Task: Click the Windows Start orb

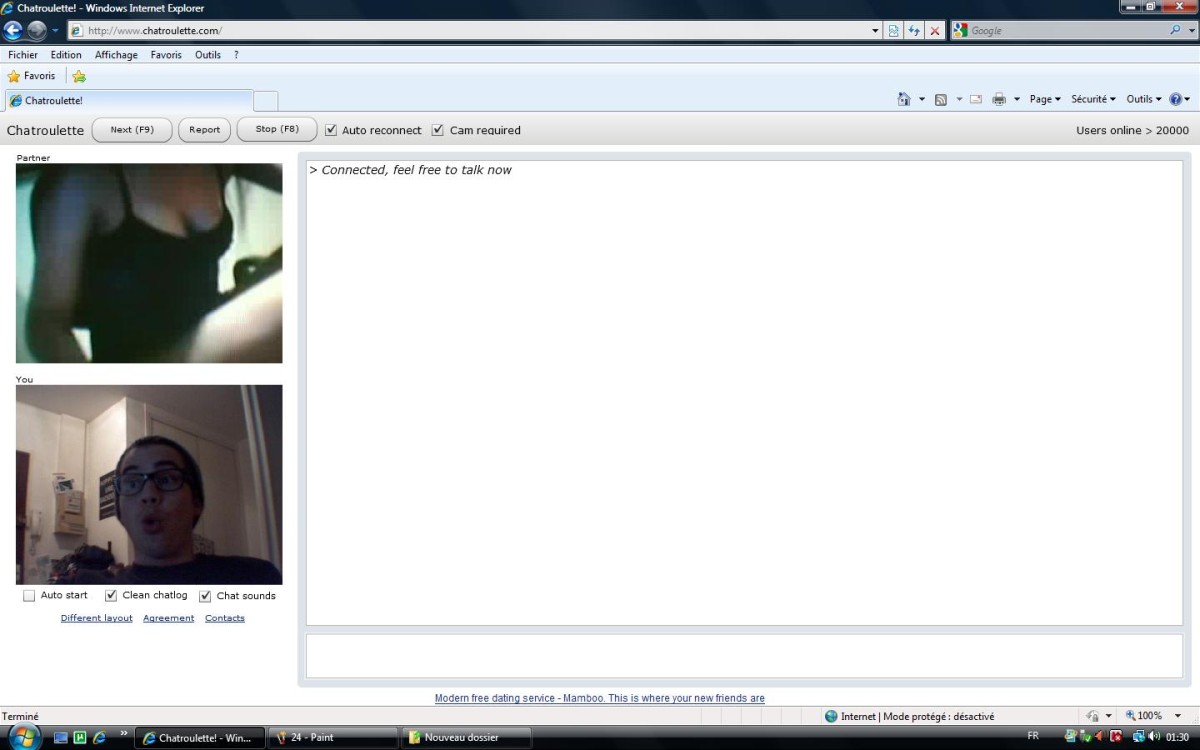Action: (23, 738)
